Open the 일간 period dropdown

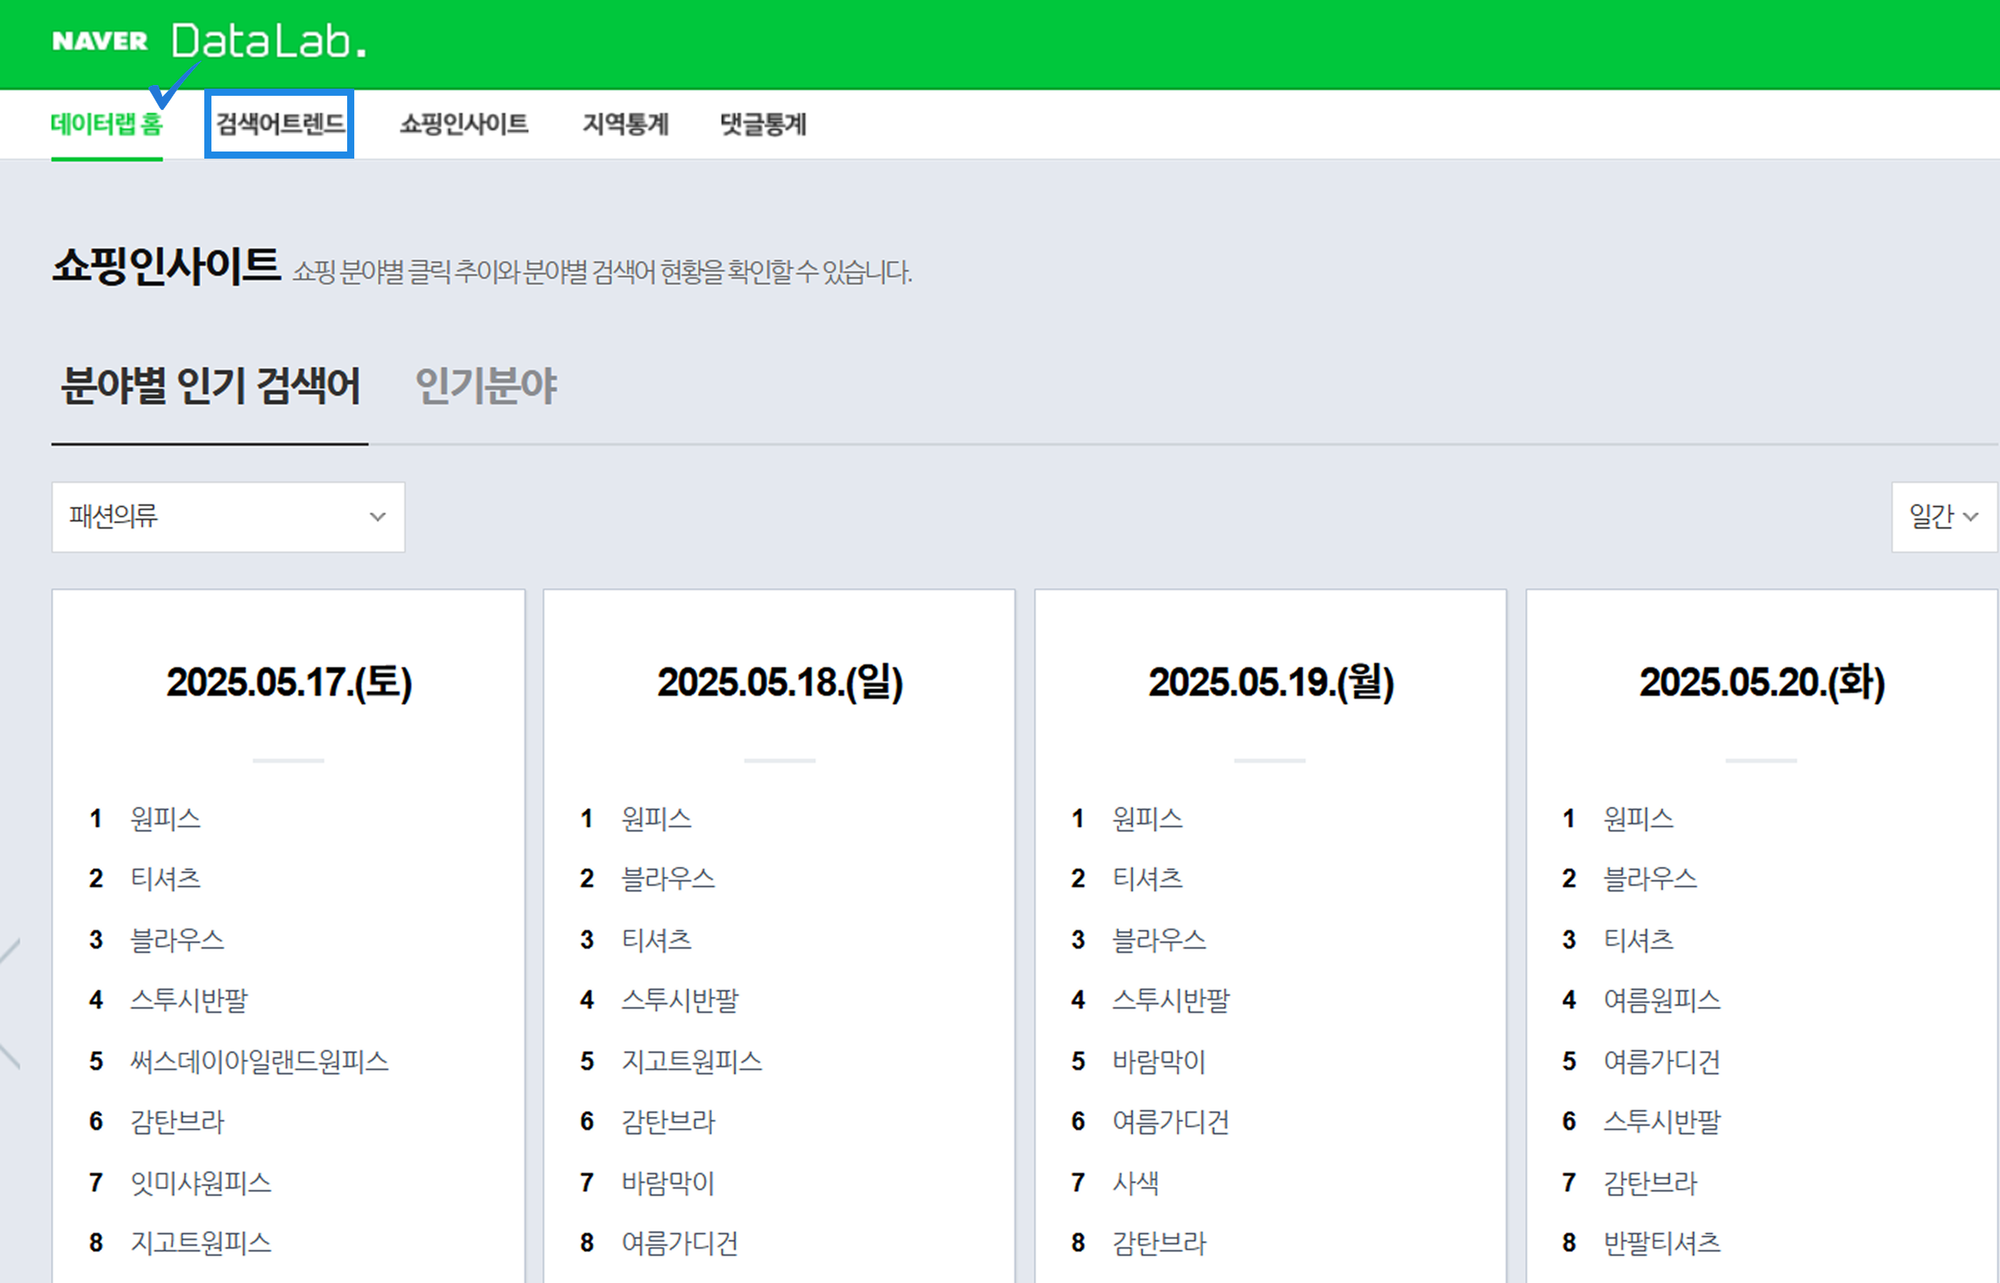click(1941, 516)
